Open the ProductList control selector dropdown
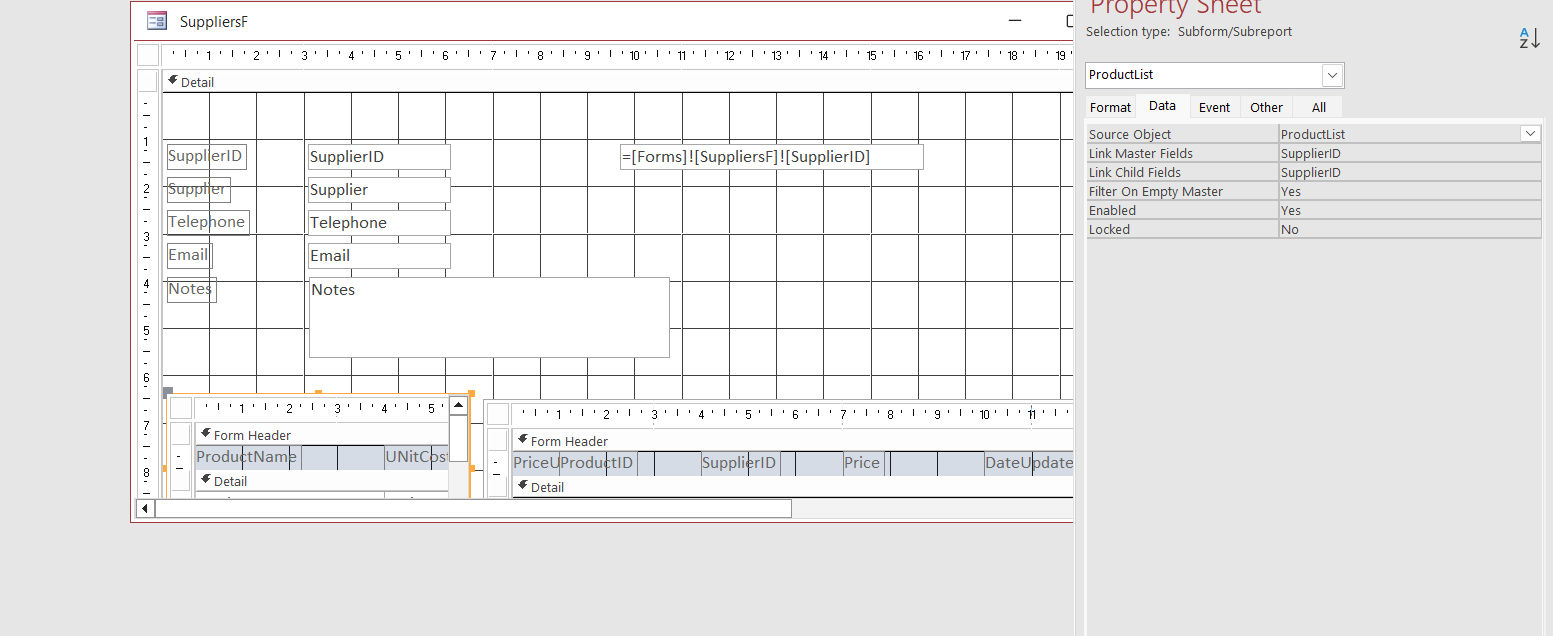1553x636 pixels. [x=1332, y=75]
